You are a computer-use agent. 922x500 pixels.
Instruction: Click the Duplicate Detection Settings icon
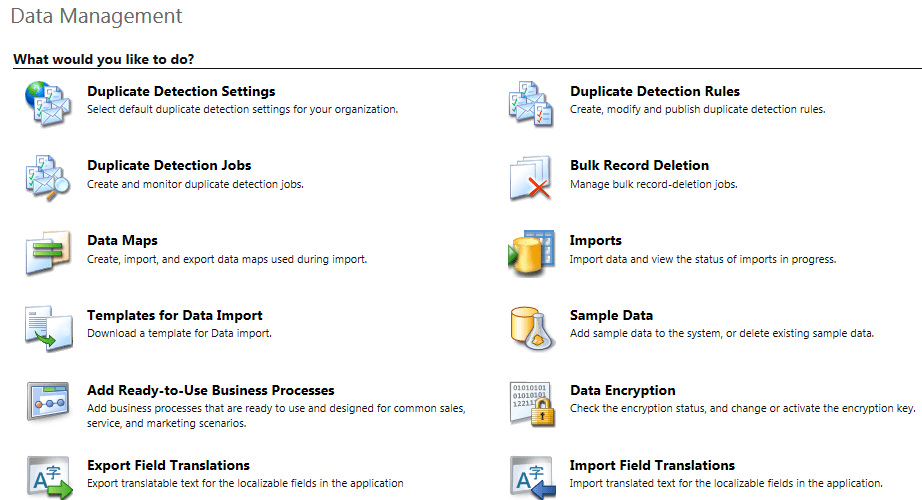pos(48,102)
